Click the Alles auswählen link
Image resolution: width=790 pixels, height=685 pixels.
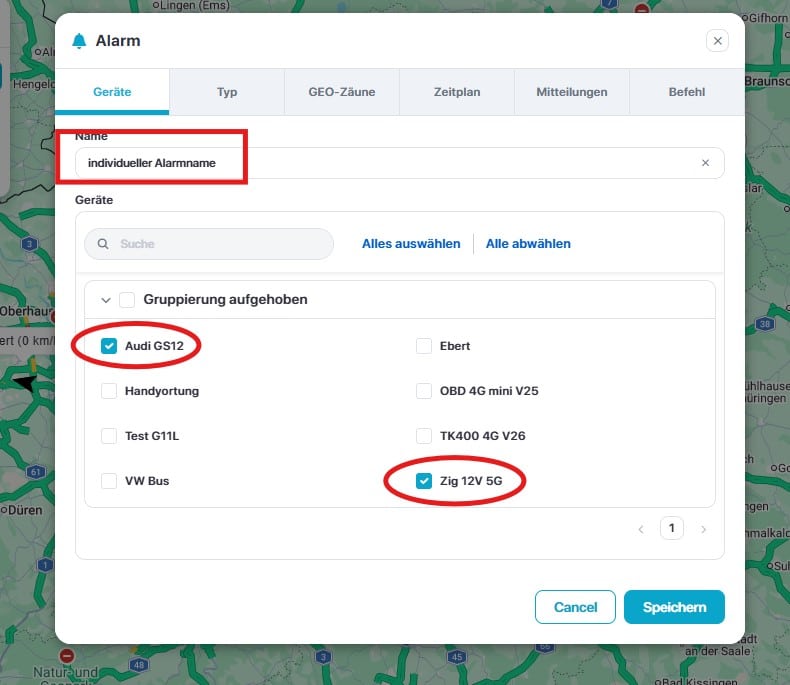(411, 244)
